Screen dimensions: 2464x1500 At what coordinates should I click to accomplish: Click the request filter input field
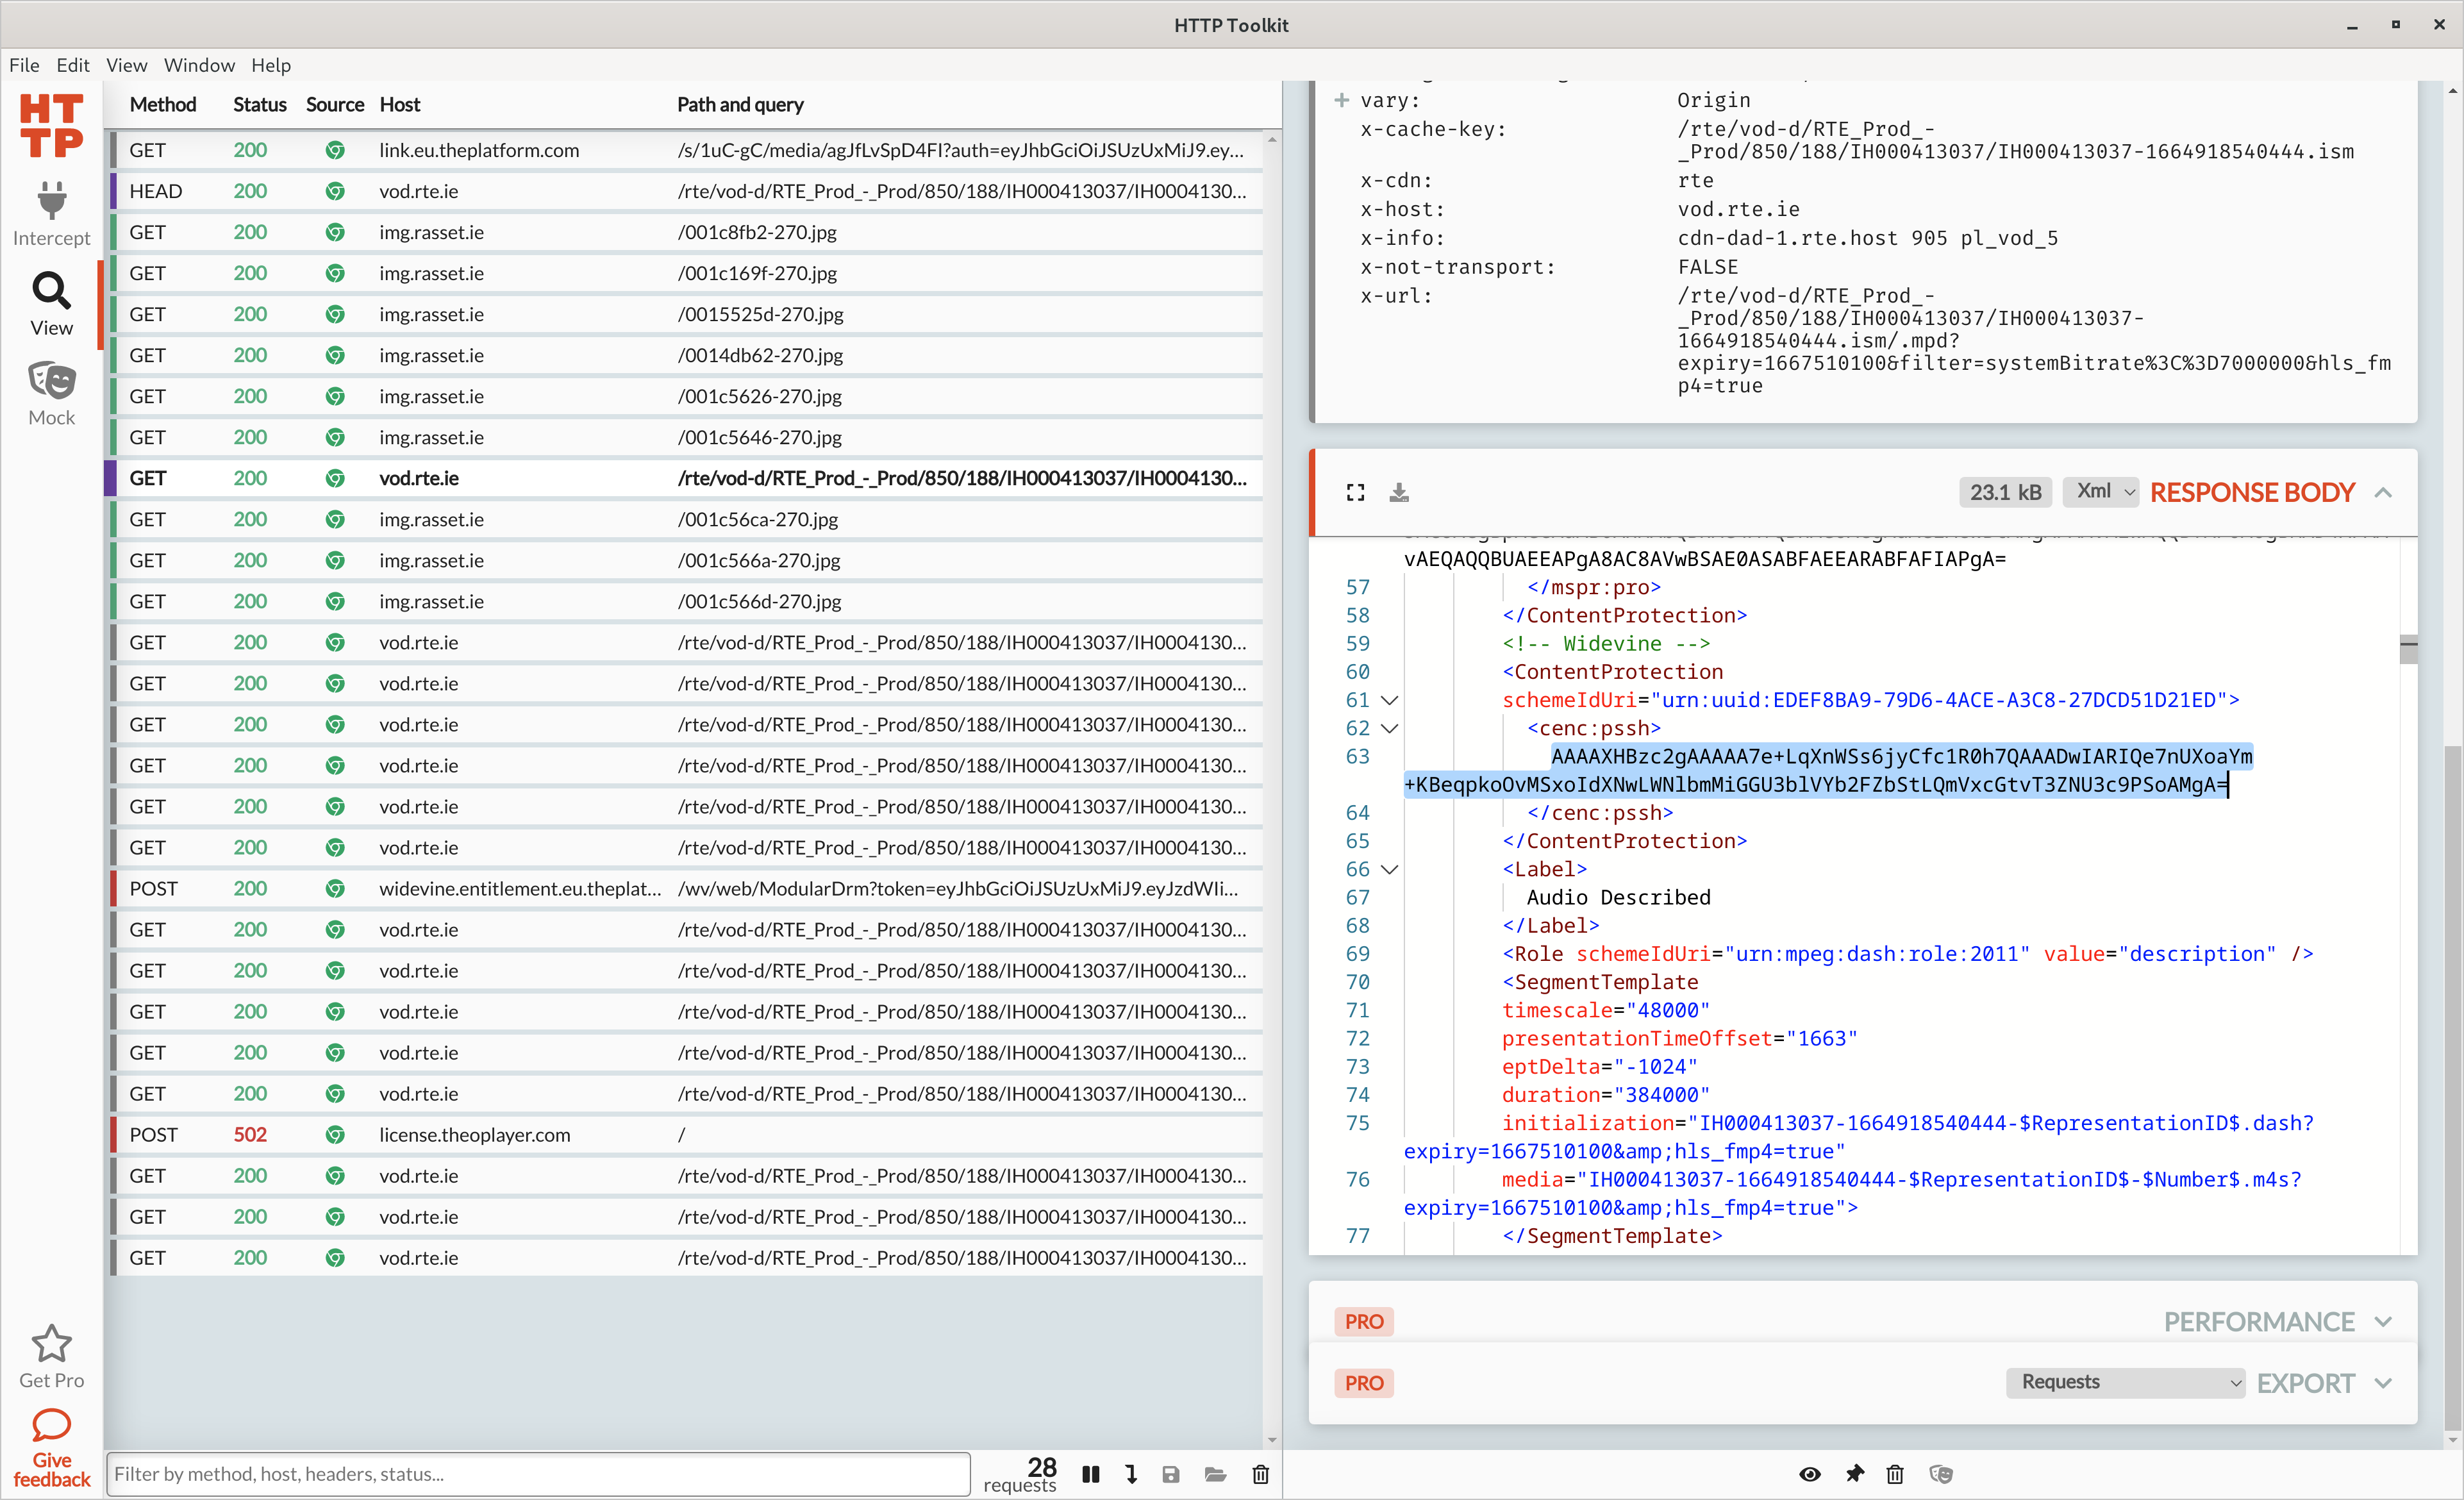[x=538, y=1474]
